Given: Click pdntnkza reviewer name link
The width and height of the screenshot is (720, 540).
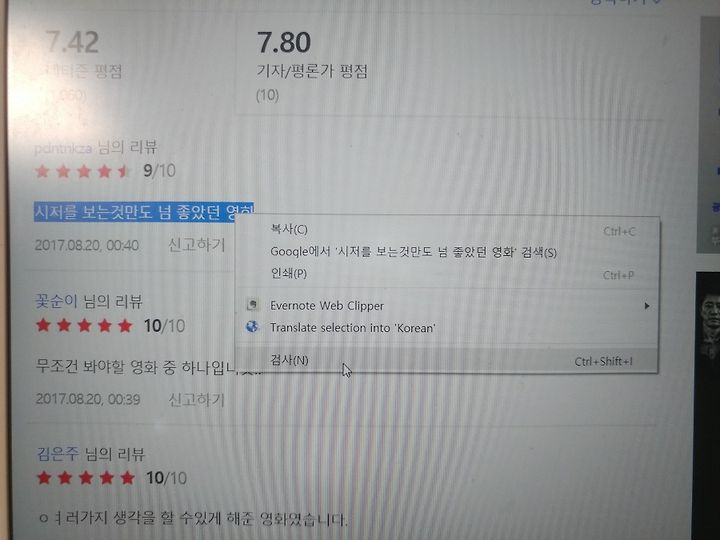Looking at the screenshot, I should pos(62,148).
